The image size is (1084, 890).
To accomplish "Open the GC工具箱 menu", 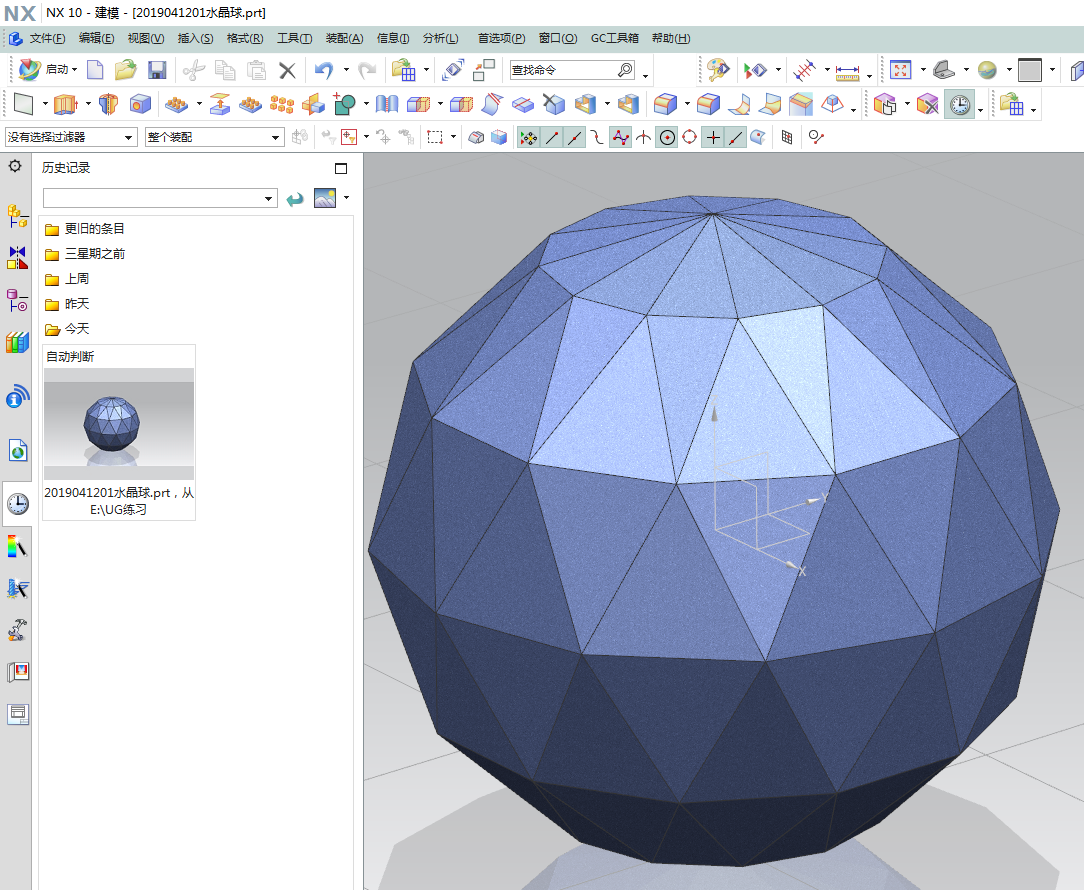I will 615,38.
